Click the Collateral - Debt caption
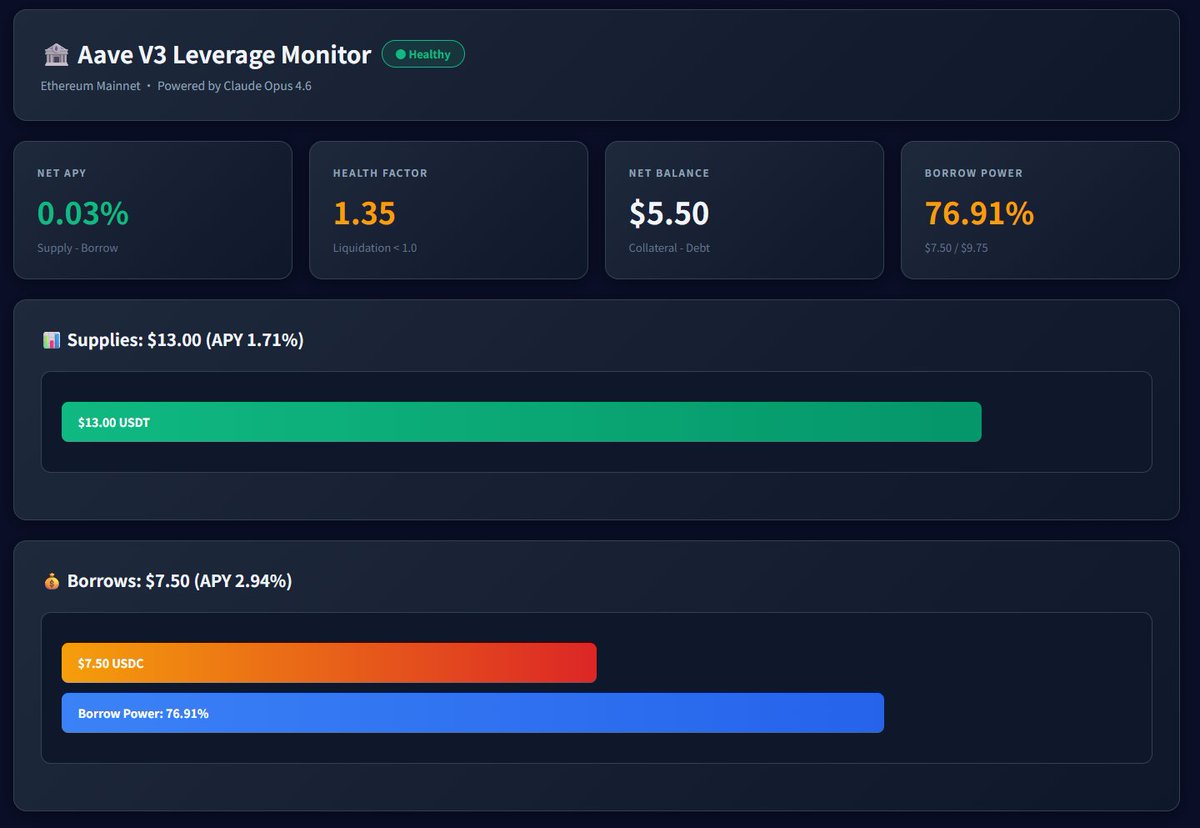The width and height of the screenshot is (1200, 828). [669, 248]
